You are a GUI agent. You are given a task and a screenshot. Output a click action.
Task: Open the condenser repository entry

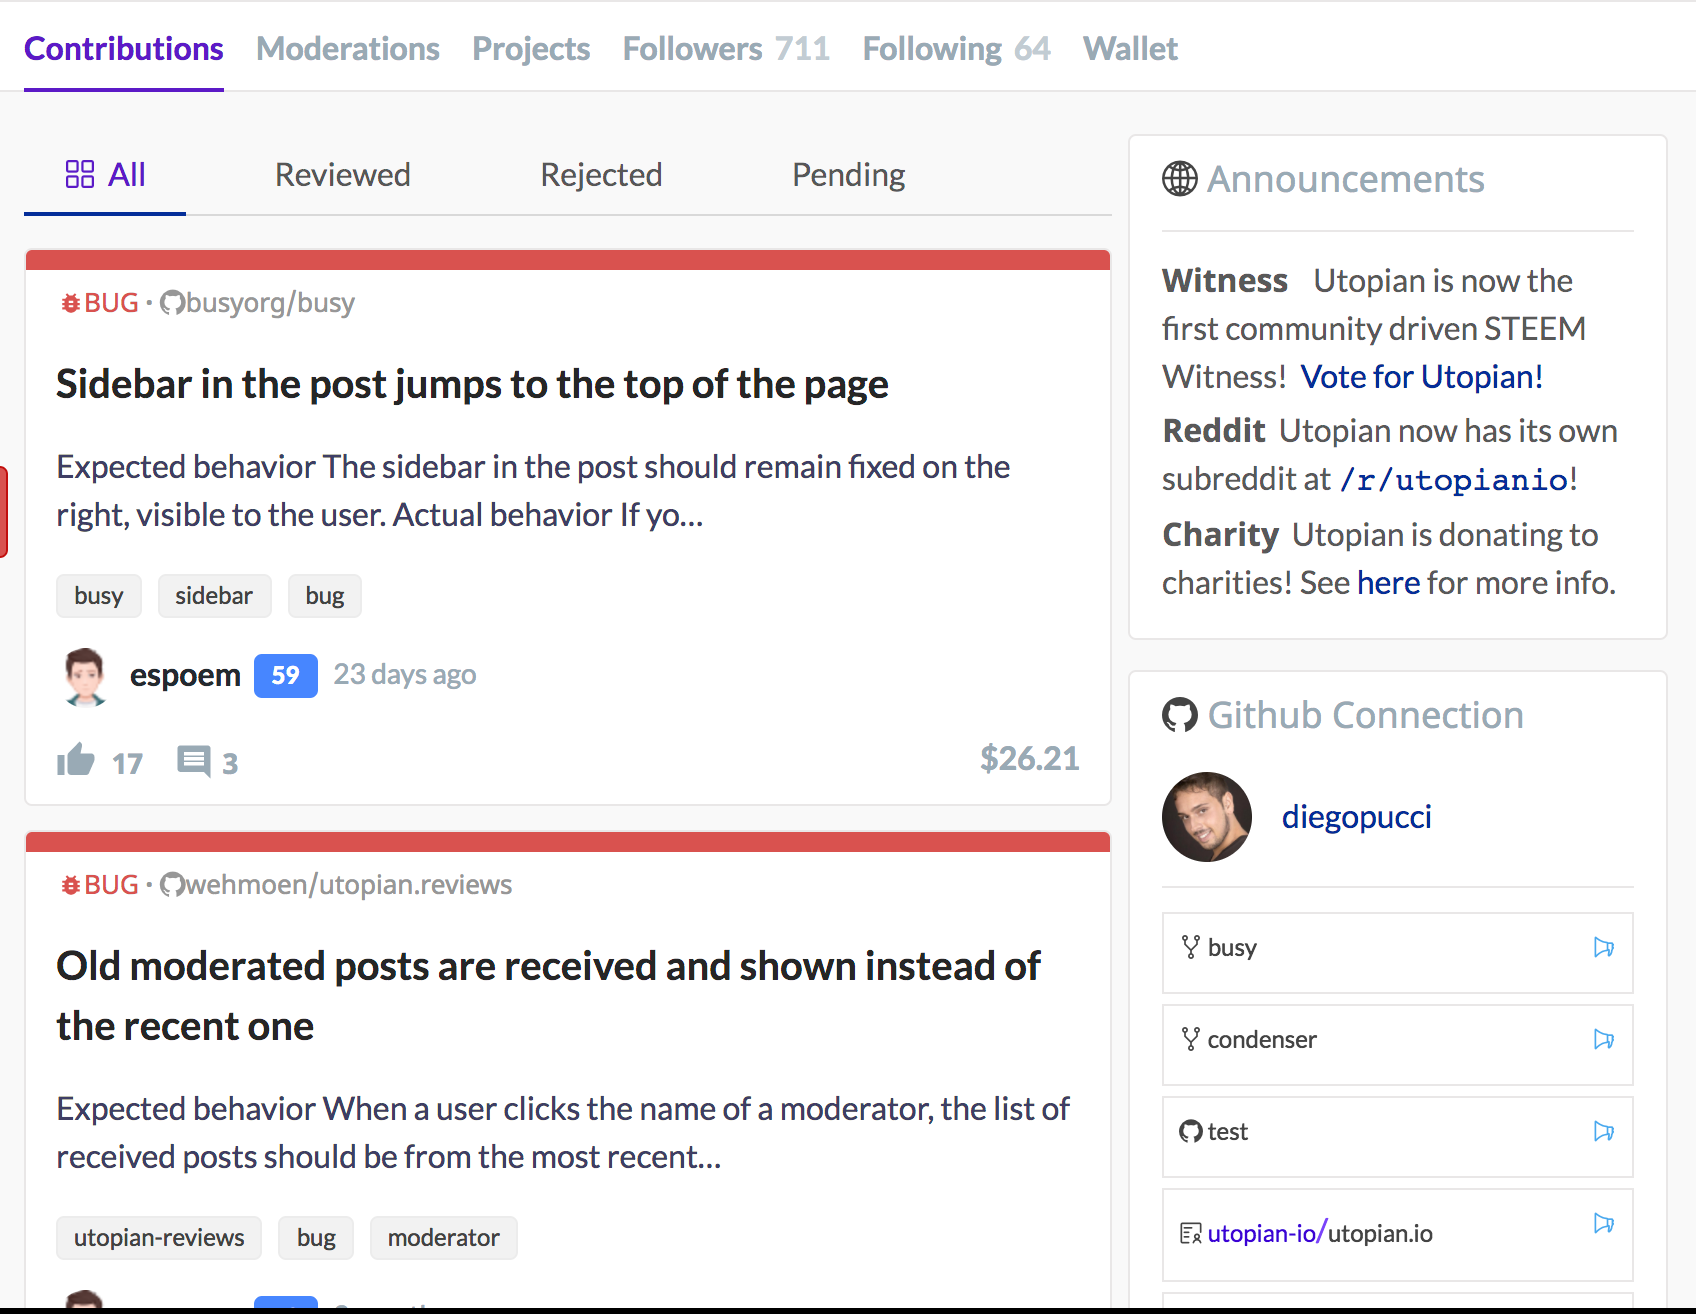(x=1398, y=1045)
